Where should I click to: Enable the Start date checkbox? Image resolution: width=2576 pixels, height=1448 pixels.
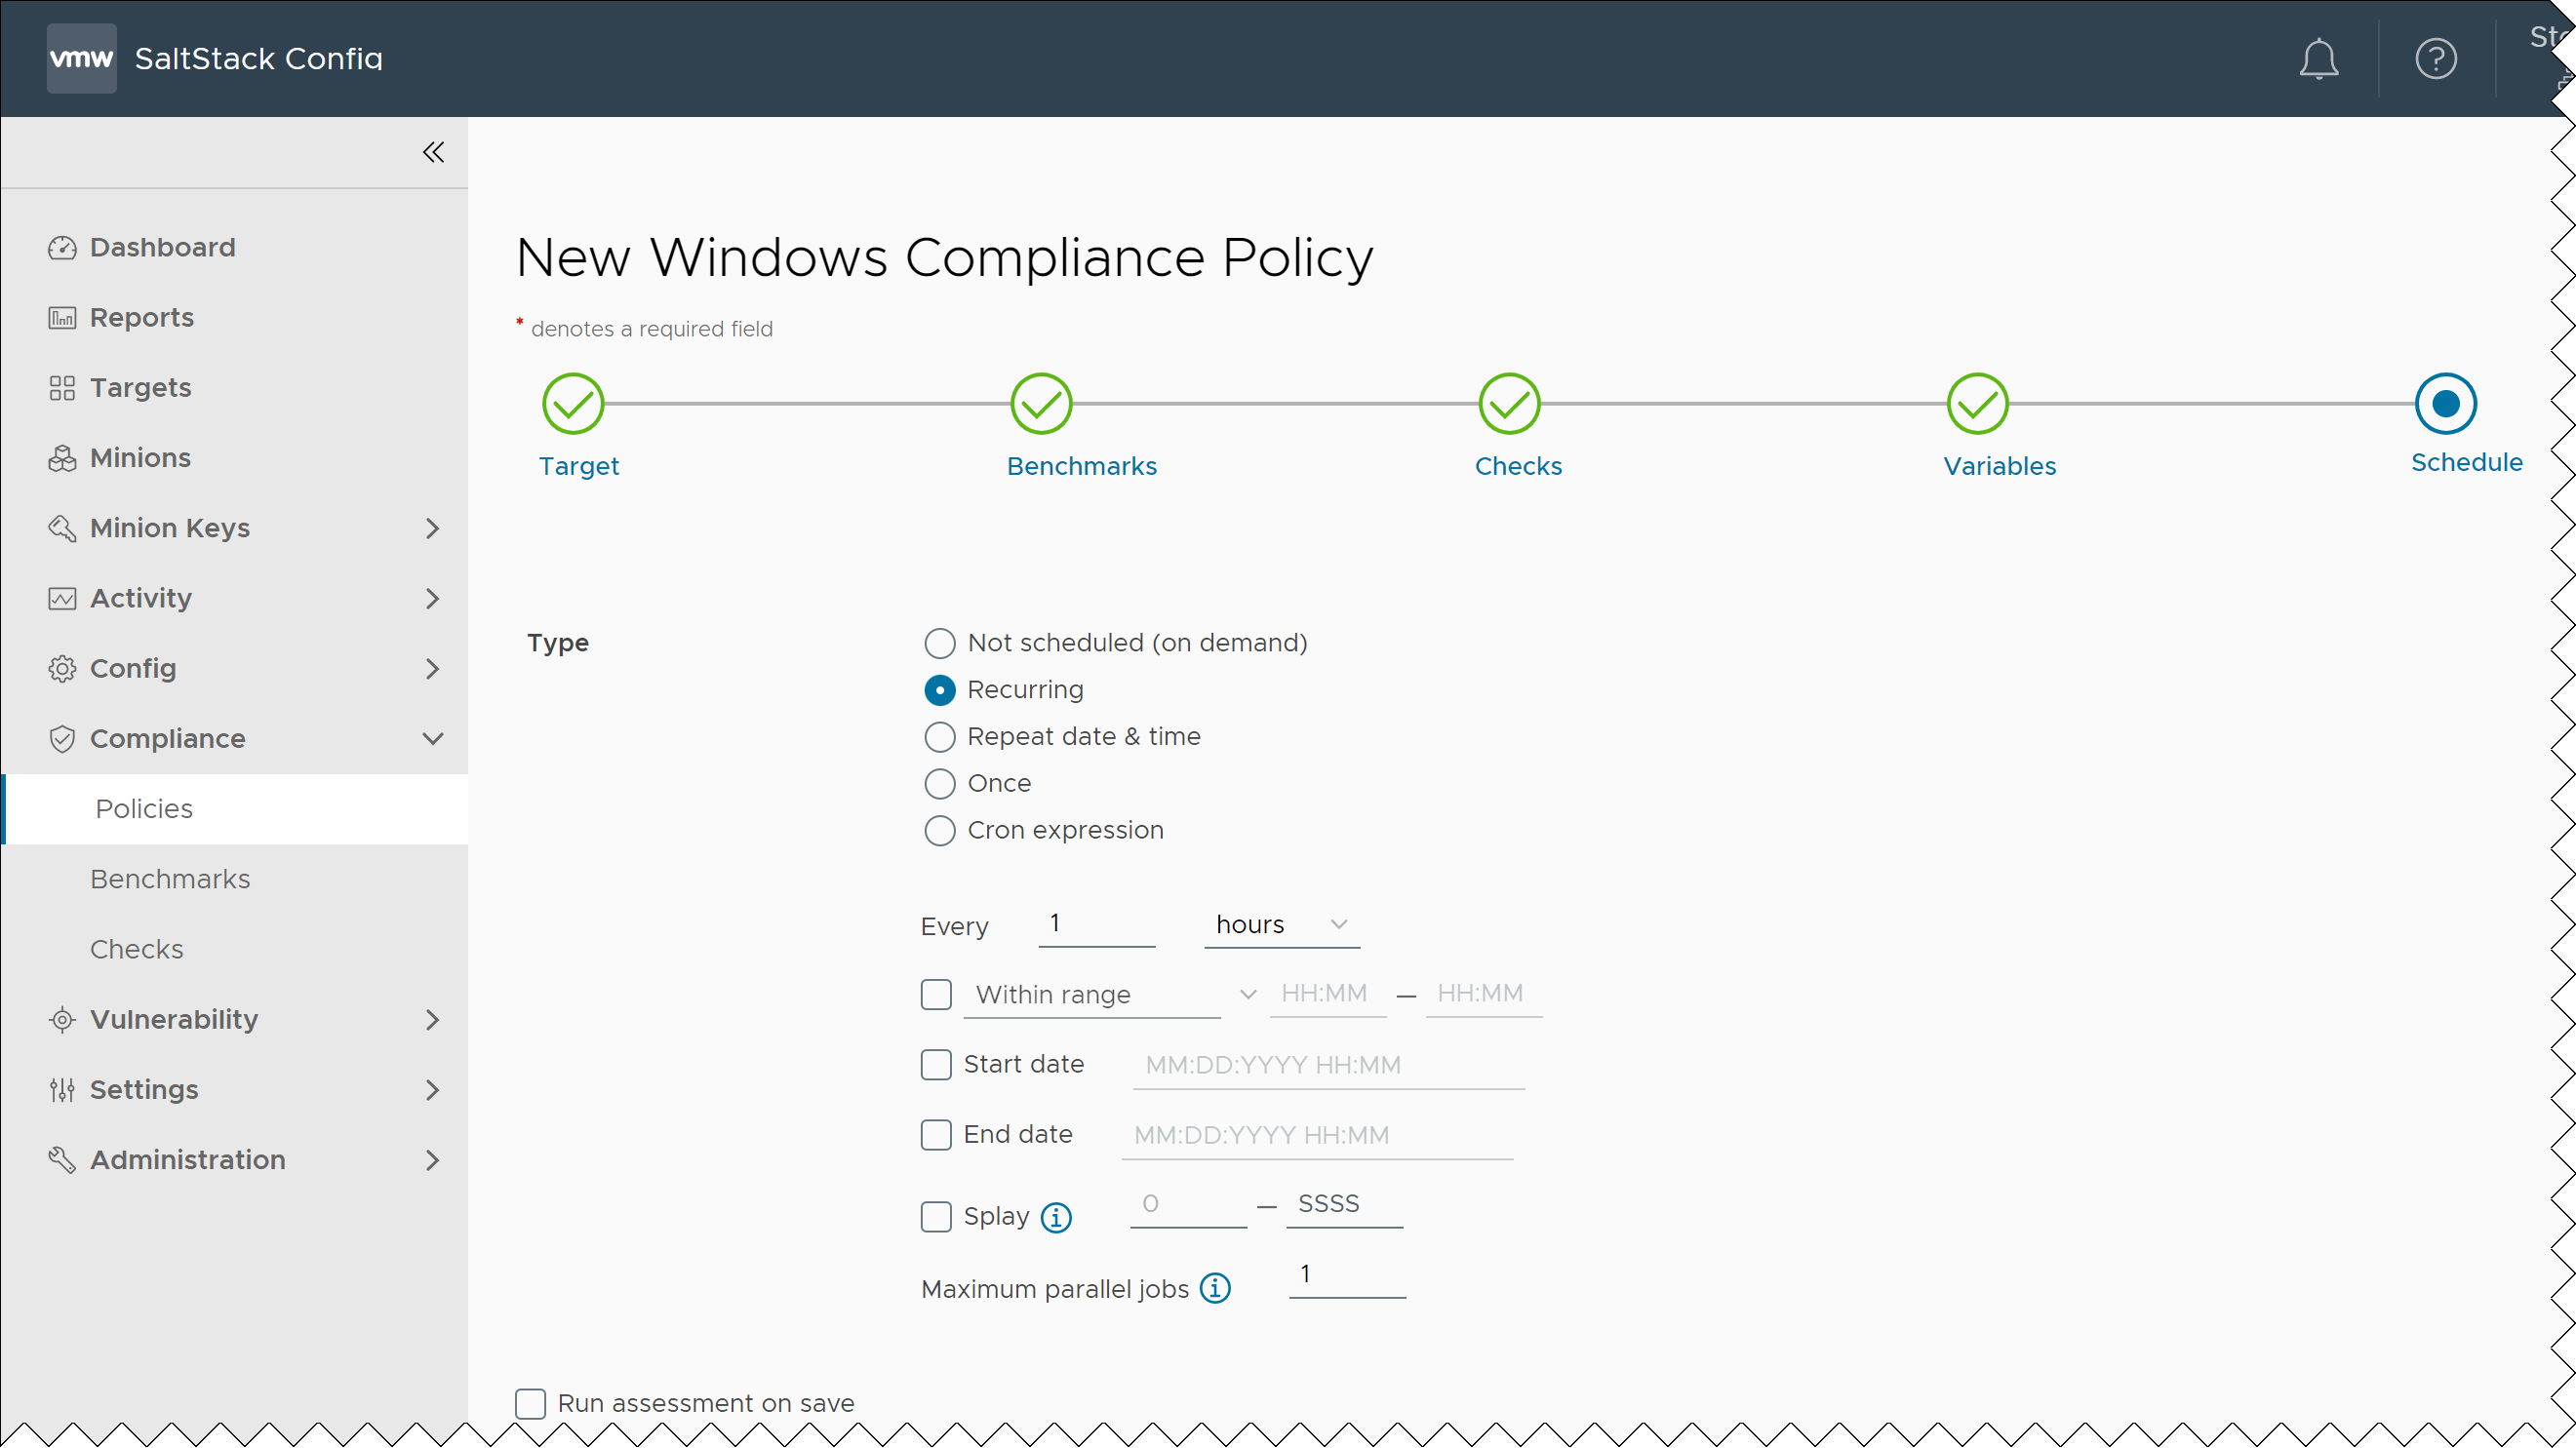point(936,1064)
